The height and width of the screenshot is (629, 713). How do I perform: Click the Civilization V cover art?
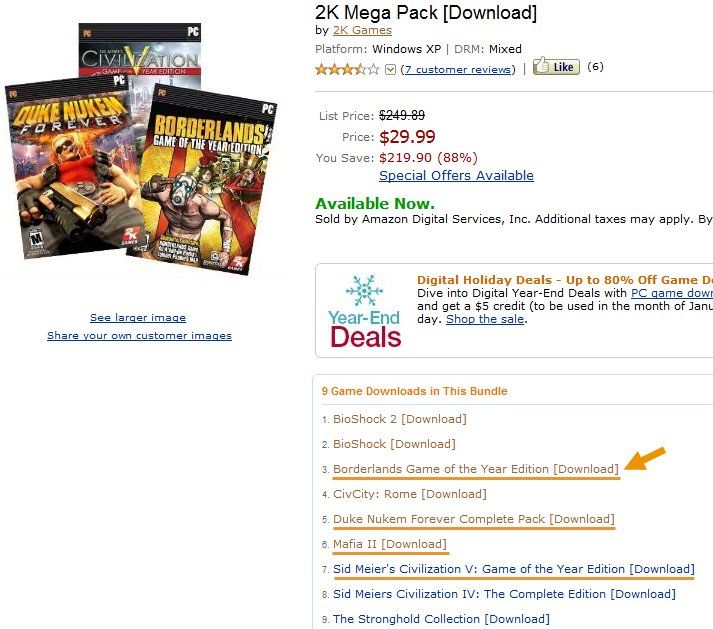click(x=139, y=50)
